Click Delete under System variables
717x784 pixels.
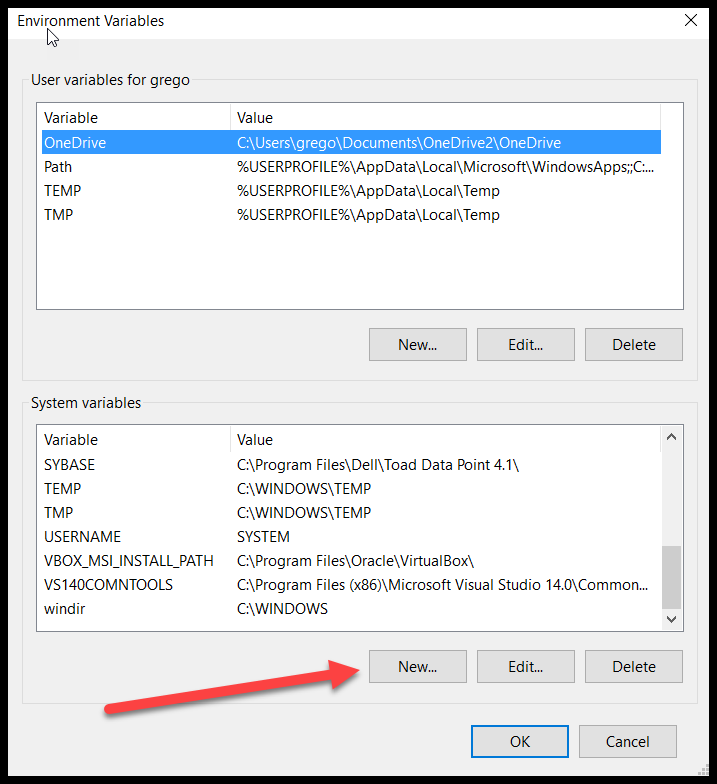(x=634, y=666)
